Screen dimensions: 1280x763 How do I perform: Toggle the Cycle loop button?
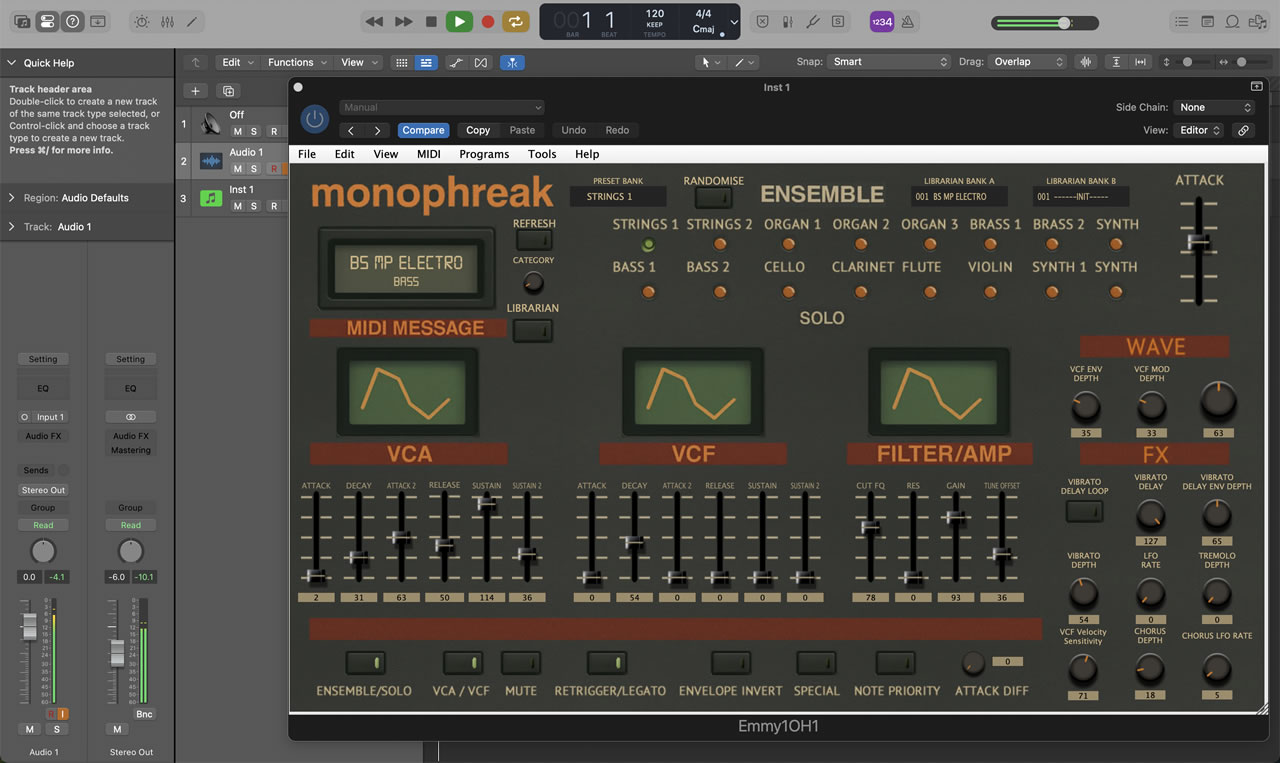516,21
